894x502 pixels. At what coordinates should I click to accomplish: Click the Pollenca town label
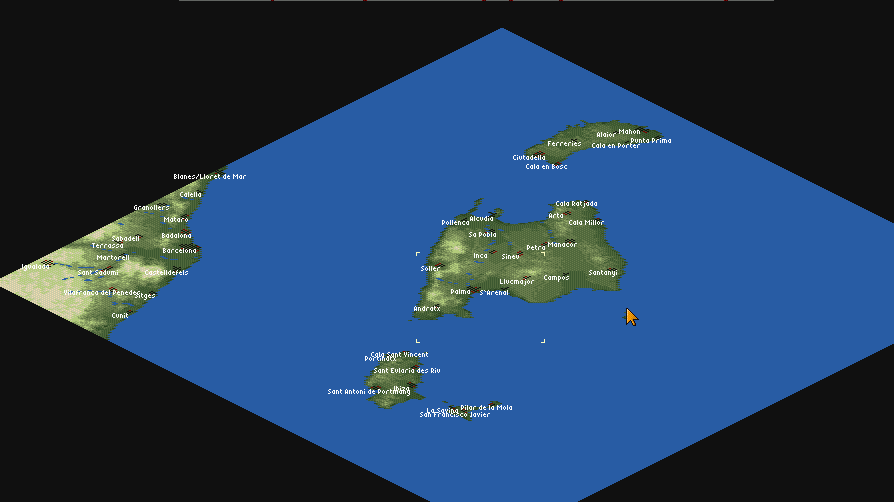pyautogui.click(x=455, y=222)
